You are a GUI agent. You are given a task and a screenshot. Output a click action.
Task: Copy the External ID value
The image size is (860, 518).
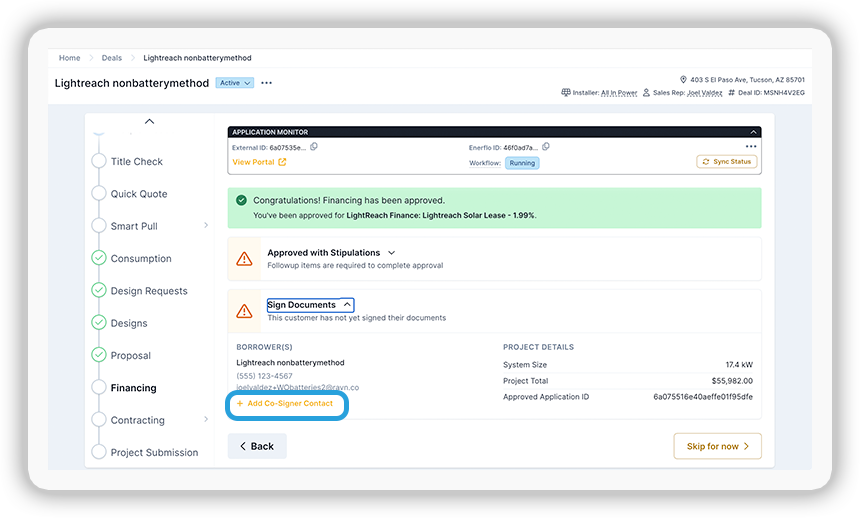314,147
